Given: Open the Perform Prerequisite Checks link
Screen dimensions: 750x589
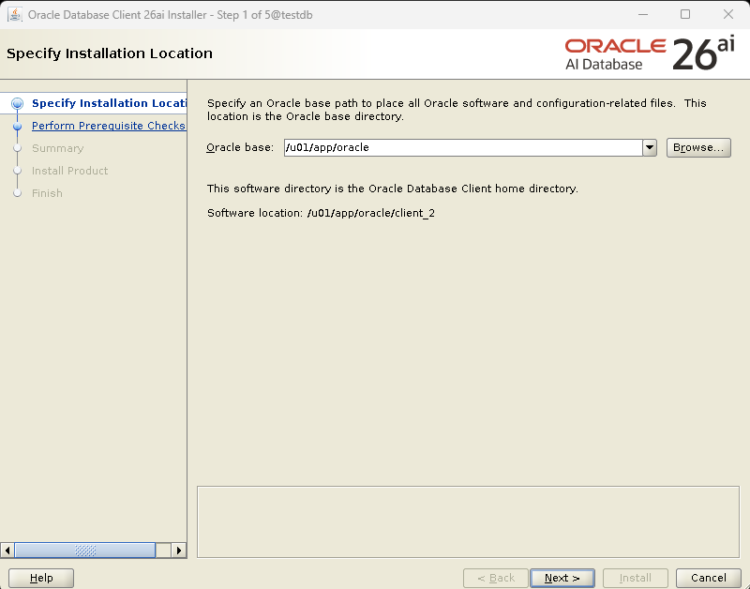Looking at the screenshot, I should tap(109, 125).
